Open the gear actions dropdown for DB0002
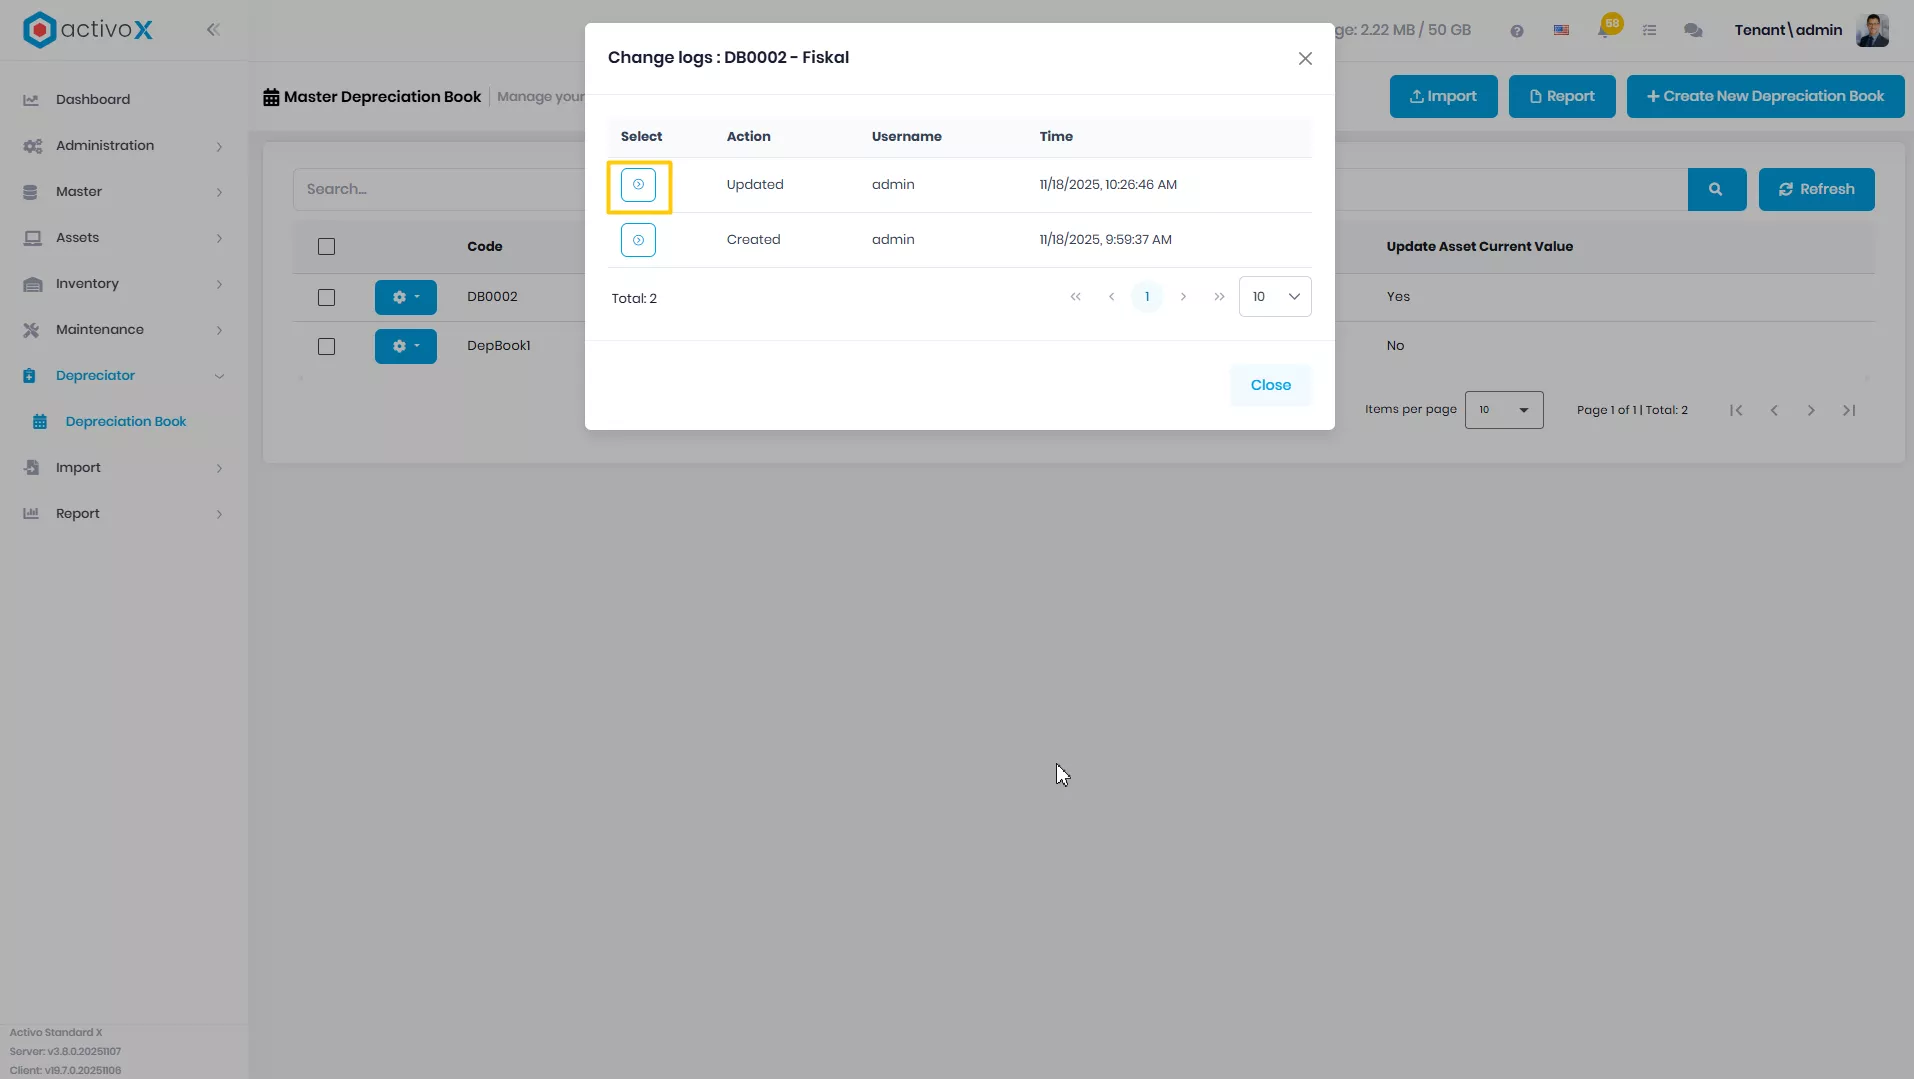Viewport: 1914px width, 1079px height. click(405, 297)
